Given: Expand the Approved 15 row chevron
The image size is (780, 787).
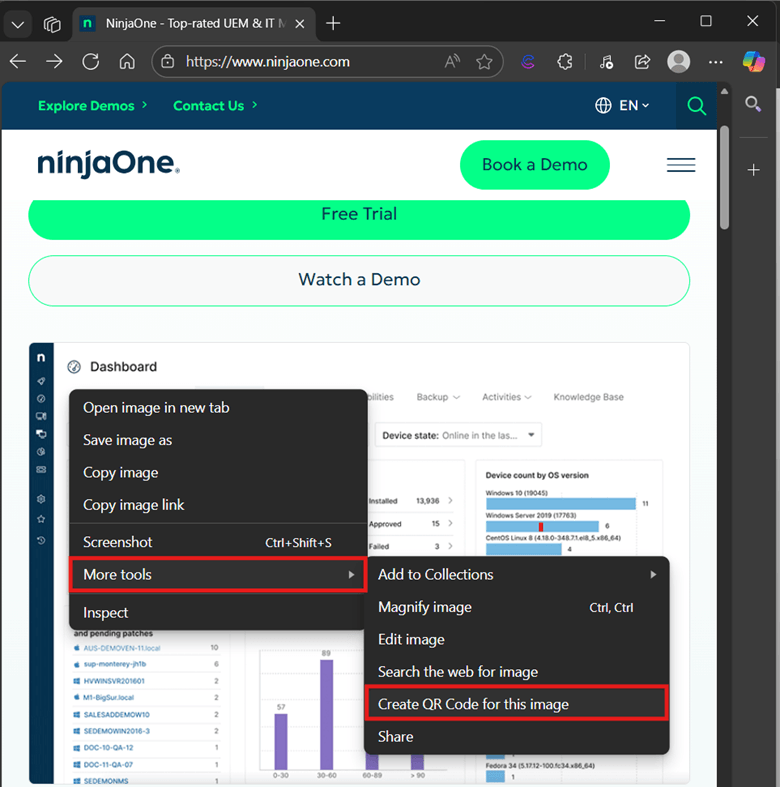Looking at the screenshot, I should tap(450, 523).
